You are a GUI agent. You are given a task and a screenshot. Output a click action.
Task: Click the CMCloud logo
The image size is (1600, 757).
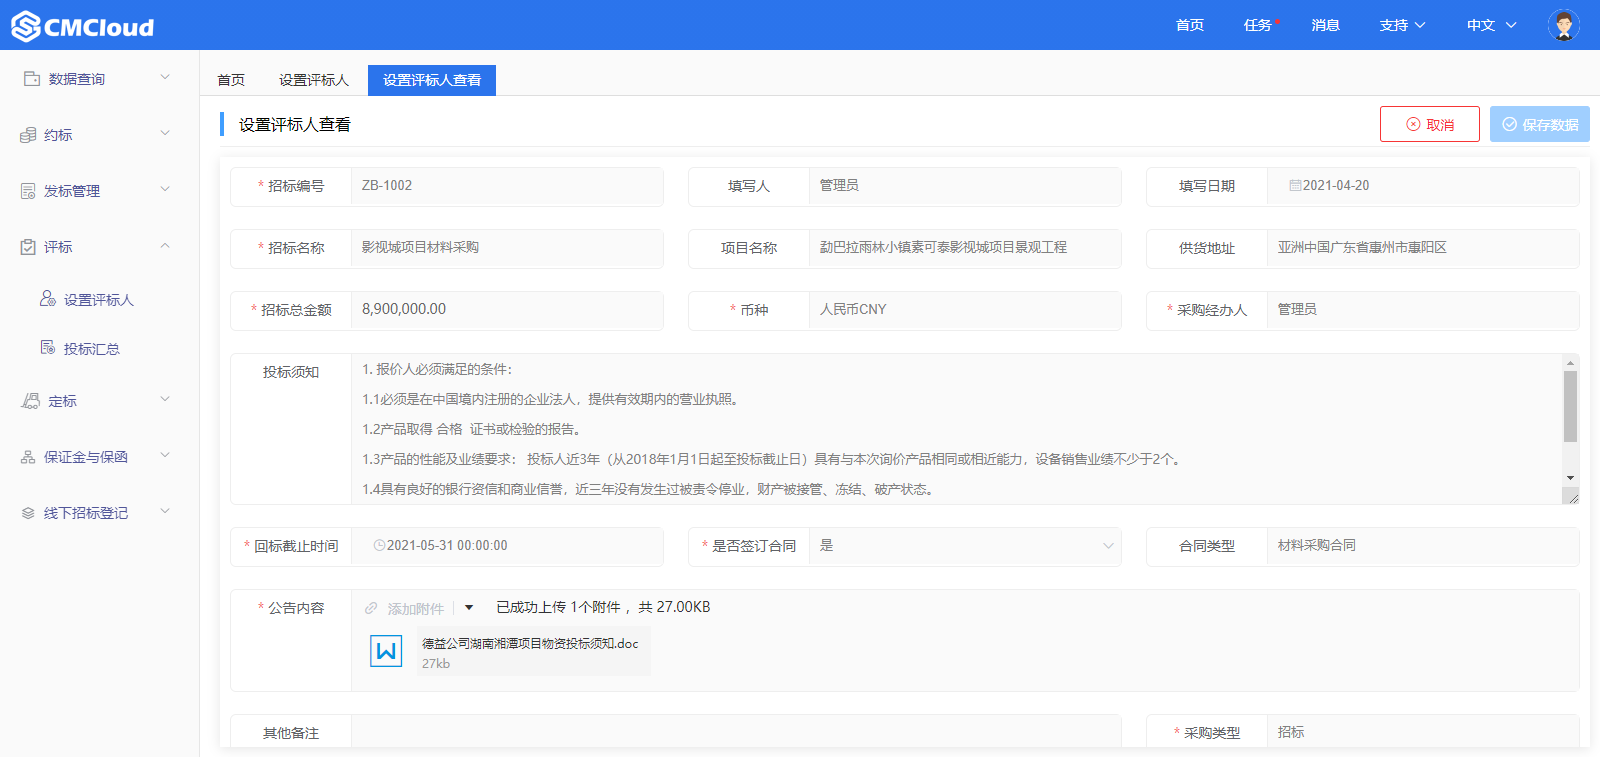83,26
